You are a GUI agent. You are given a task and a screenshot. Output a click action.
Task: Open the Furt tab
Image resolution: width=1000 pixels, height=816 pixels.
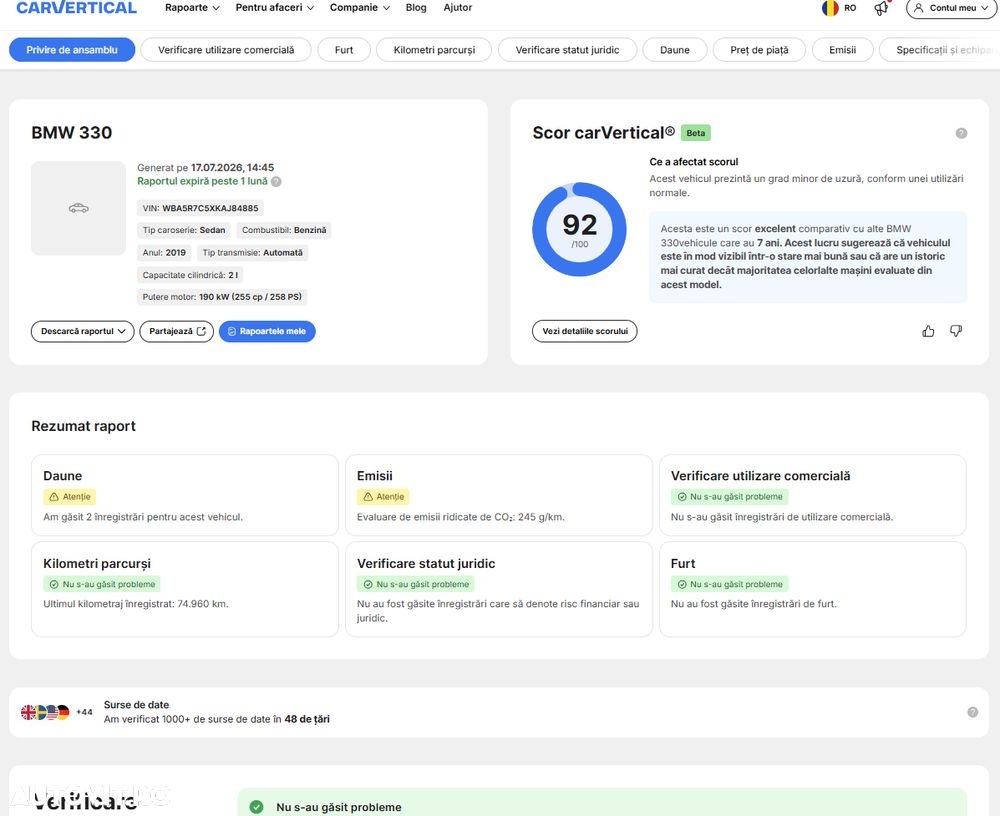(344, 50)
